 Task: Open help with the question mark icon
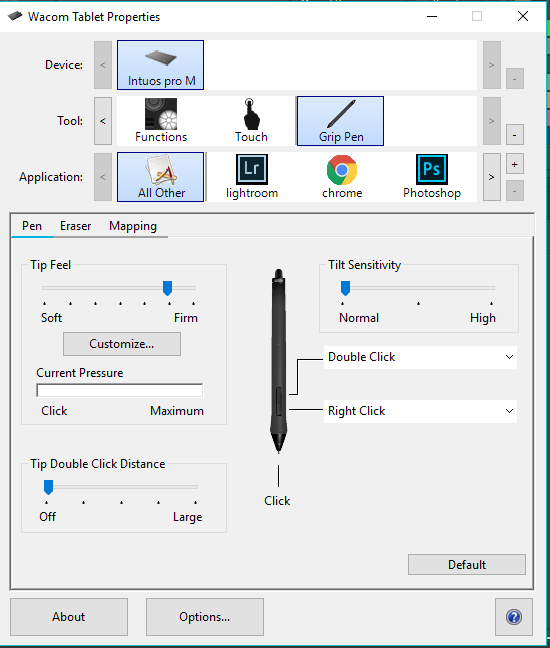point(514,617)
